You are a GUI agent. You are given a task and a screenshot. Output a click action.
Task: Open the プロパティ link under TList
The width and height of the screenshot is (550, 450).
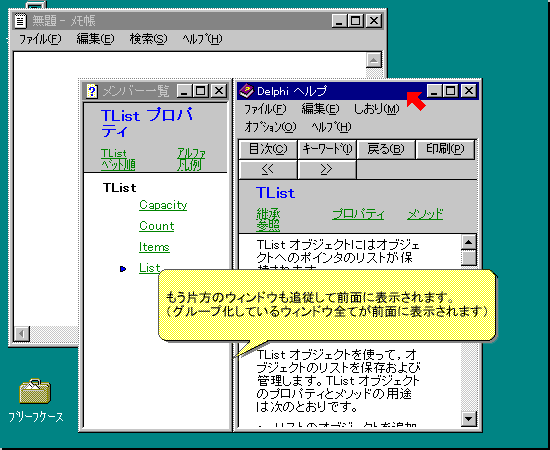tap(358, 214)
